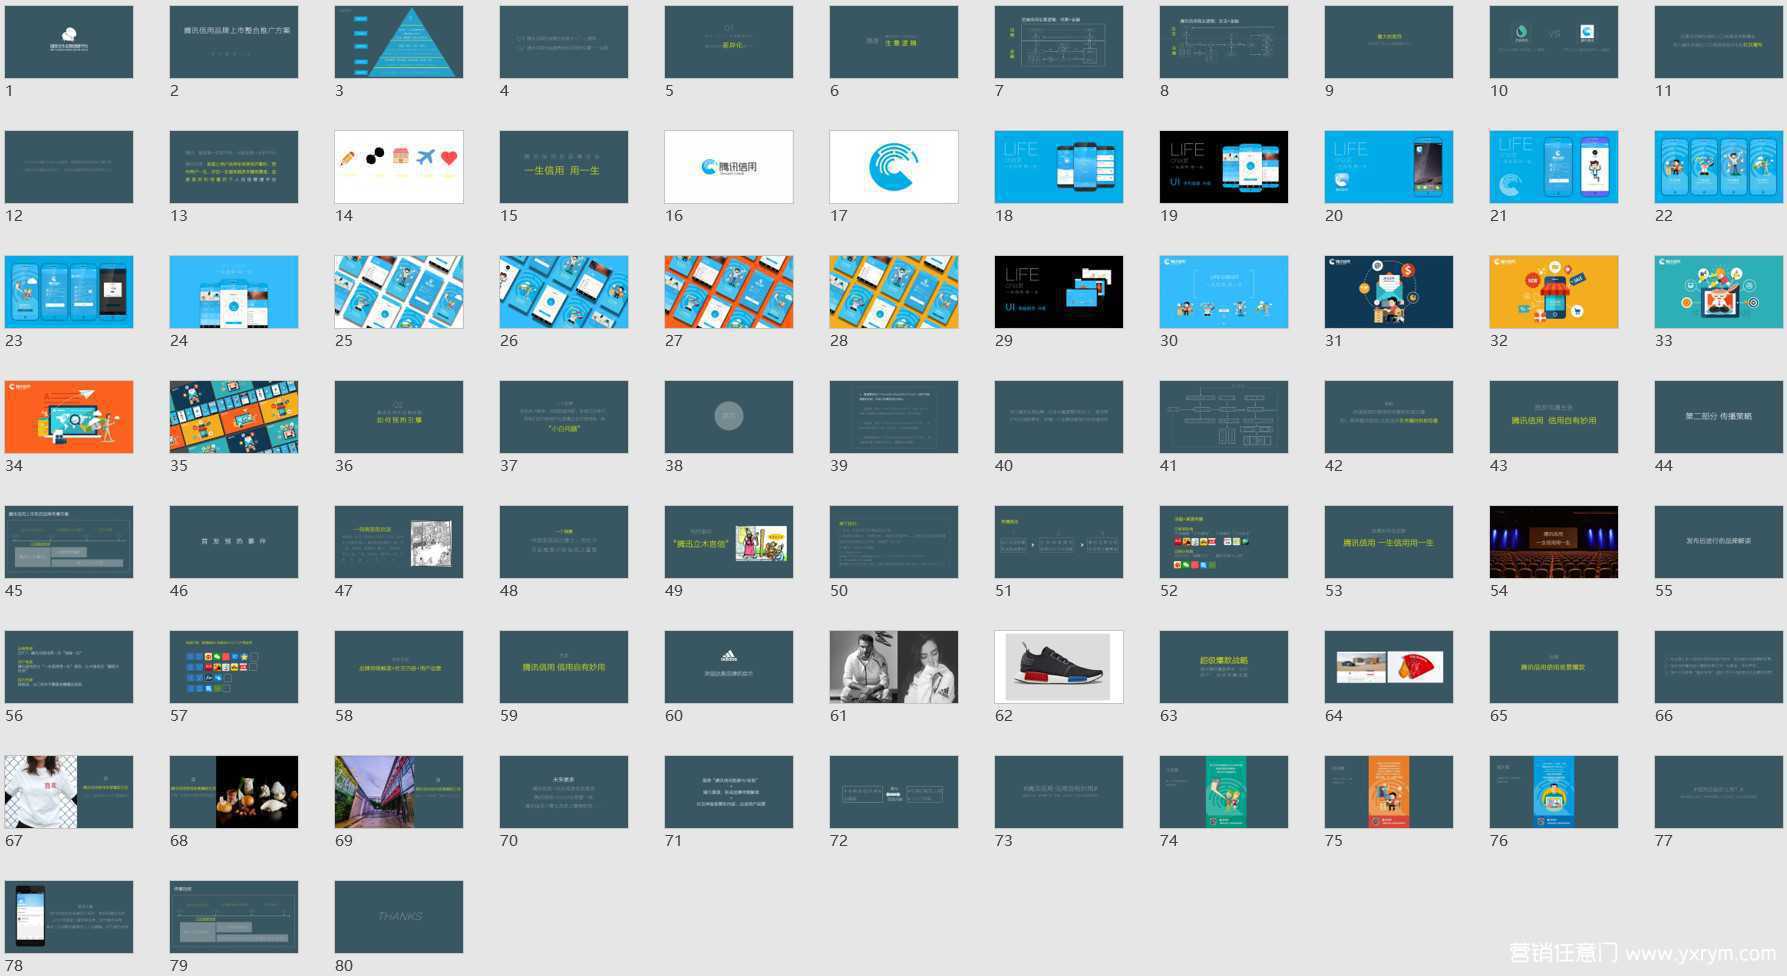Select slide 33 teal illustration thumbnail
Image resolution: width=1787 pixels, height=976 pixels.
[1719, 292]
